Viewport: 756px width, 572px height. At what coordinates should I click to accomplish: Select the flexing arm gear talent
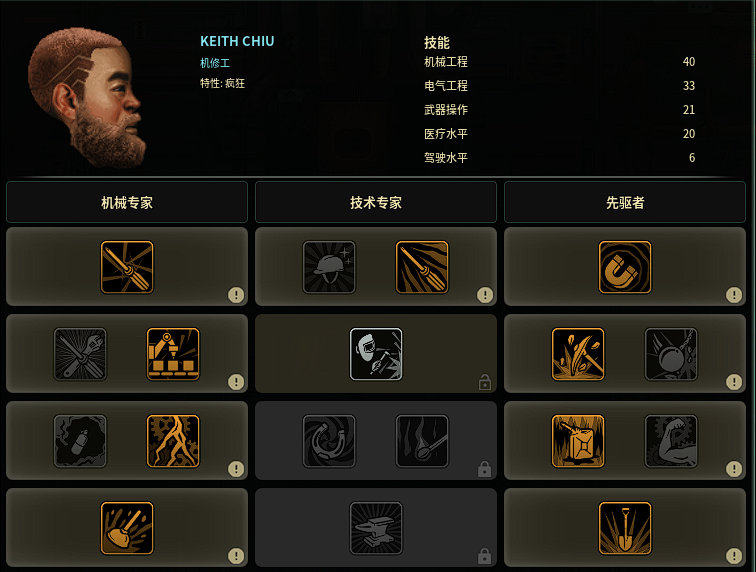671,441
